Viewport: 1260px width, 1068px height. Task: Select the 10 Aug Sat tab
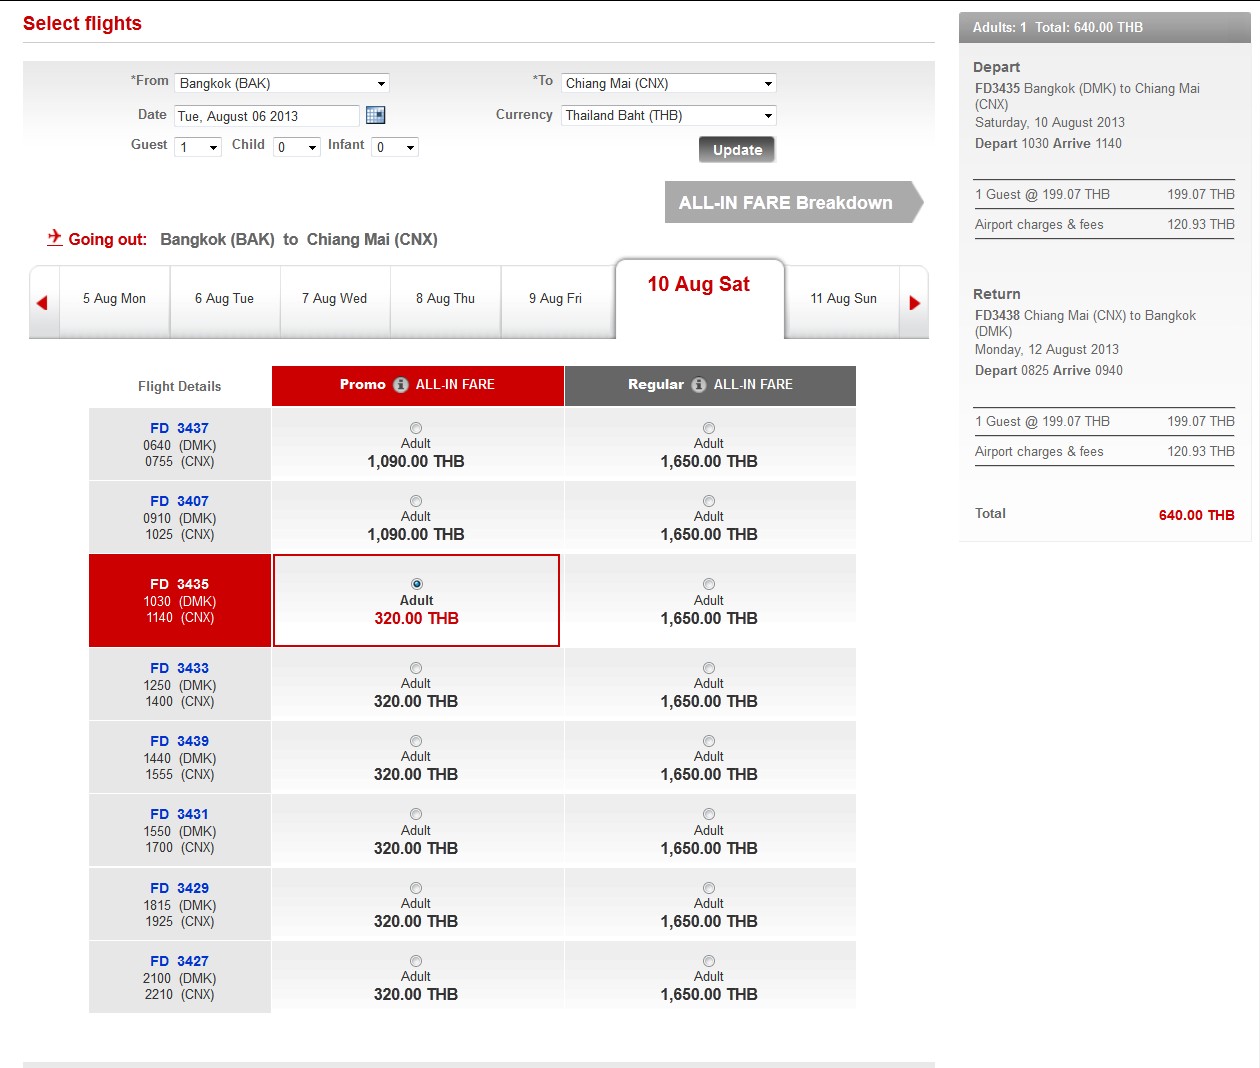(x=699, y=297)
